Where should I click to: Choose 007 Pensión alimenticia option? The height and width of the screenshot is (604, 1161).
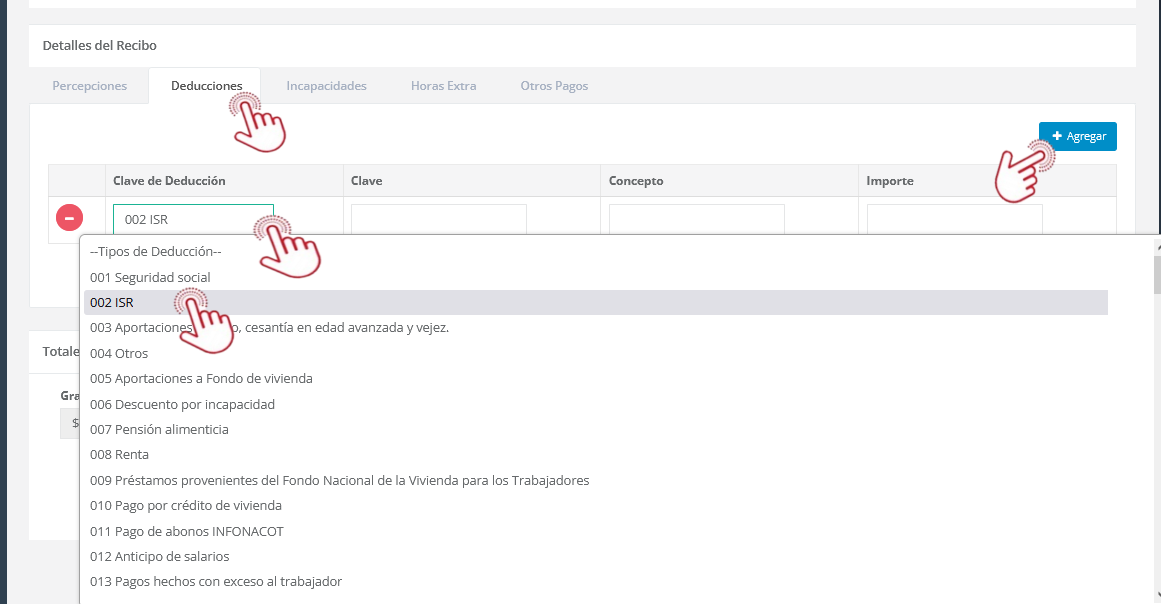[x=159, y=430]
